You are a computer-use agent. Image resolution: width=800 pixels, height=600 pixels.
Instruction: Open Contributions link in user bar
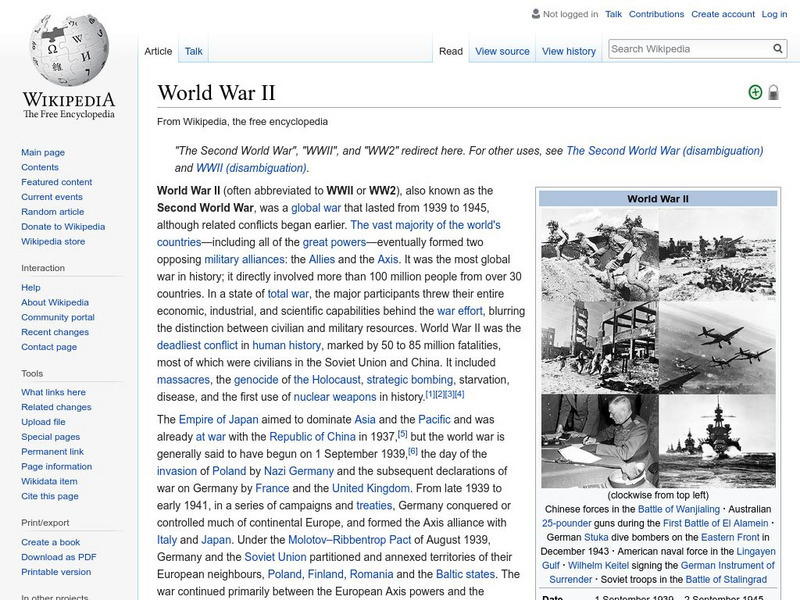(657, 14)
